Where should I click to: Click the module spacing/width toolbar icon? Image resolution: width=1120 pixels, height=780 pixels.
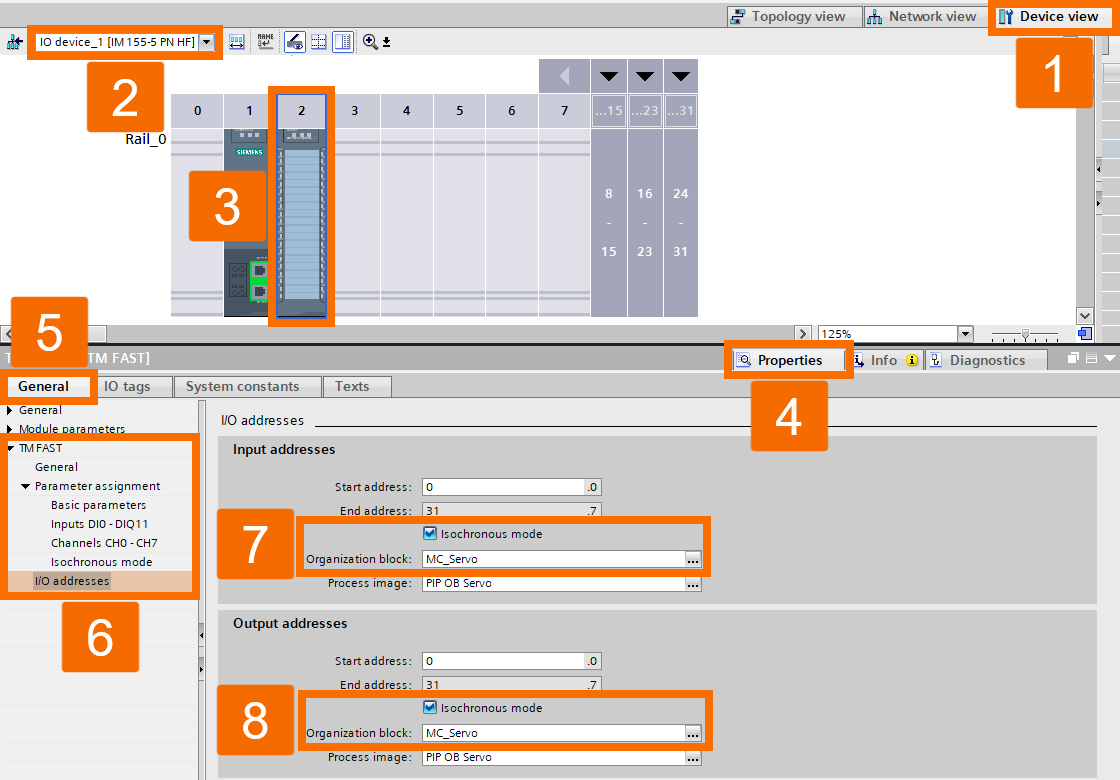[236, 42]
